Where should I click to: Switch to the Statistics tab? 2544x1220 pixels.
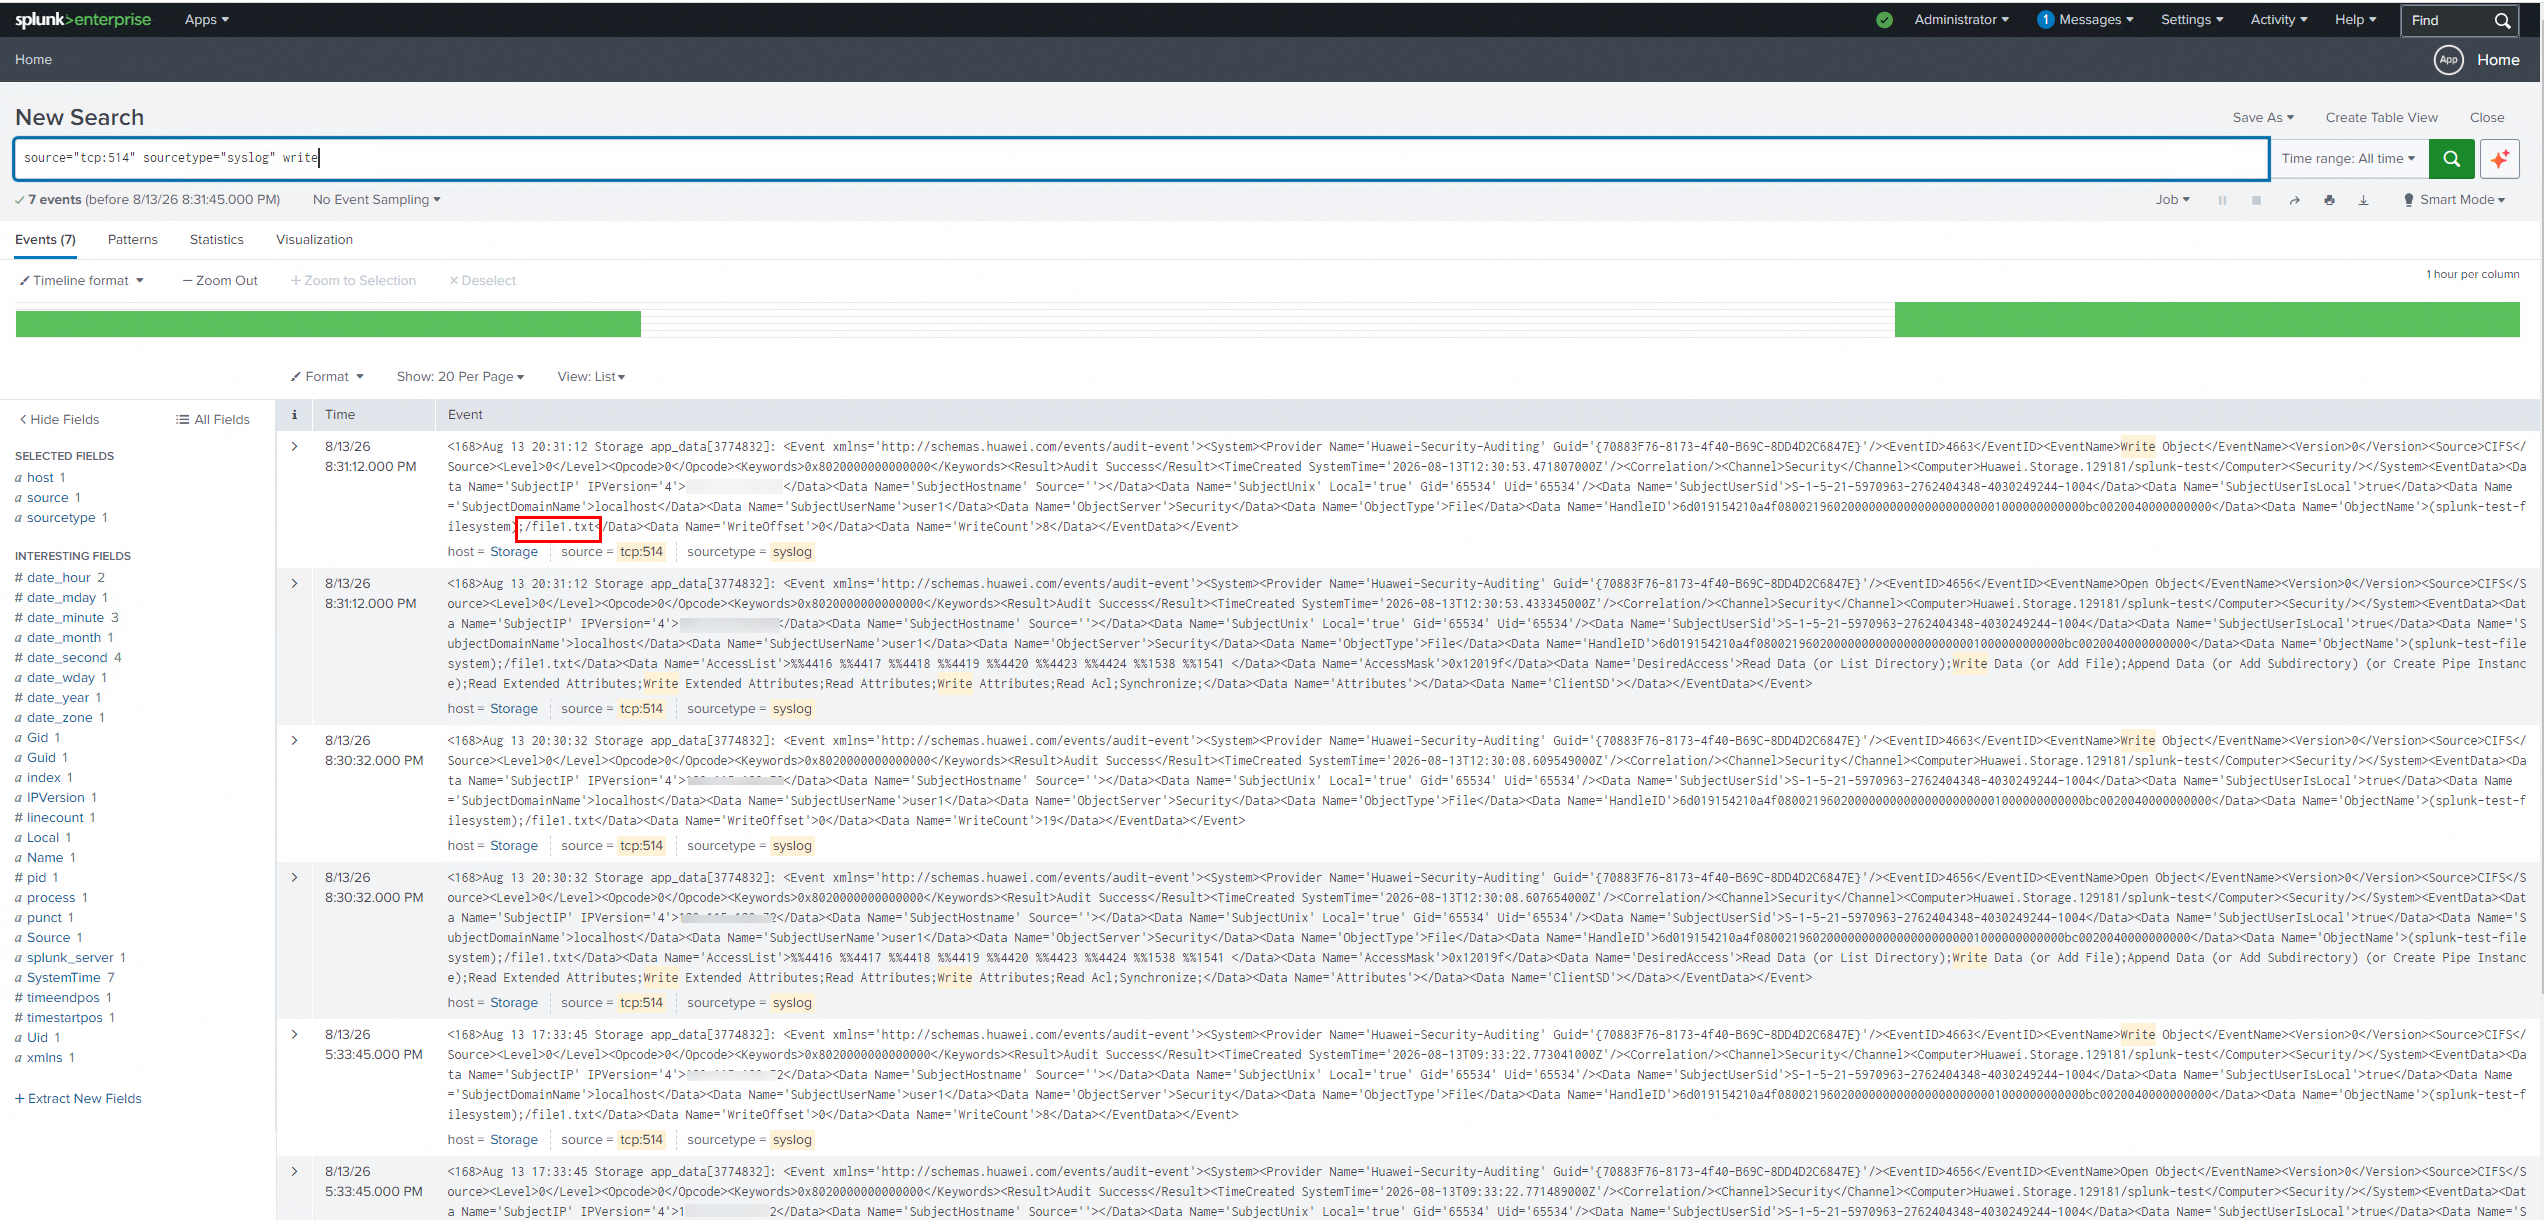click(217, 240)
